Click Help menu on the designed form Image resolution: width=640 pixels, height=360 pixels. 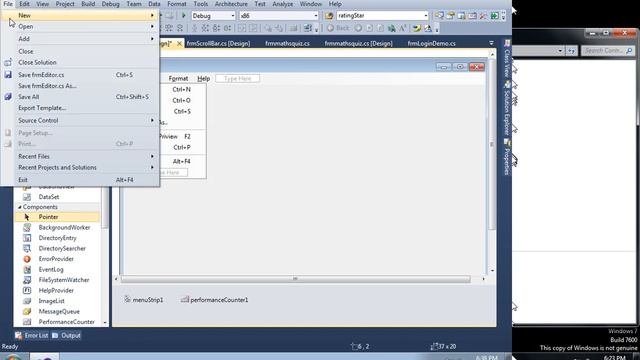203,78
